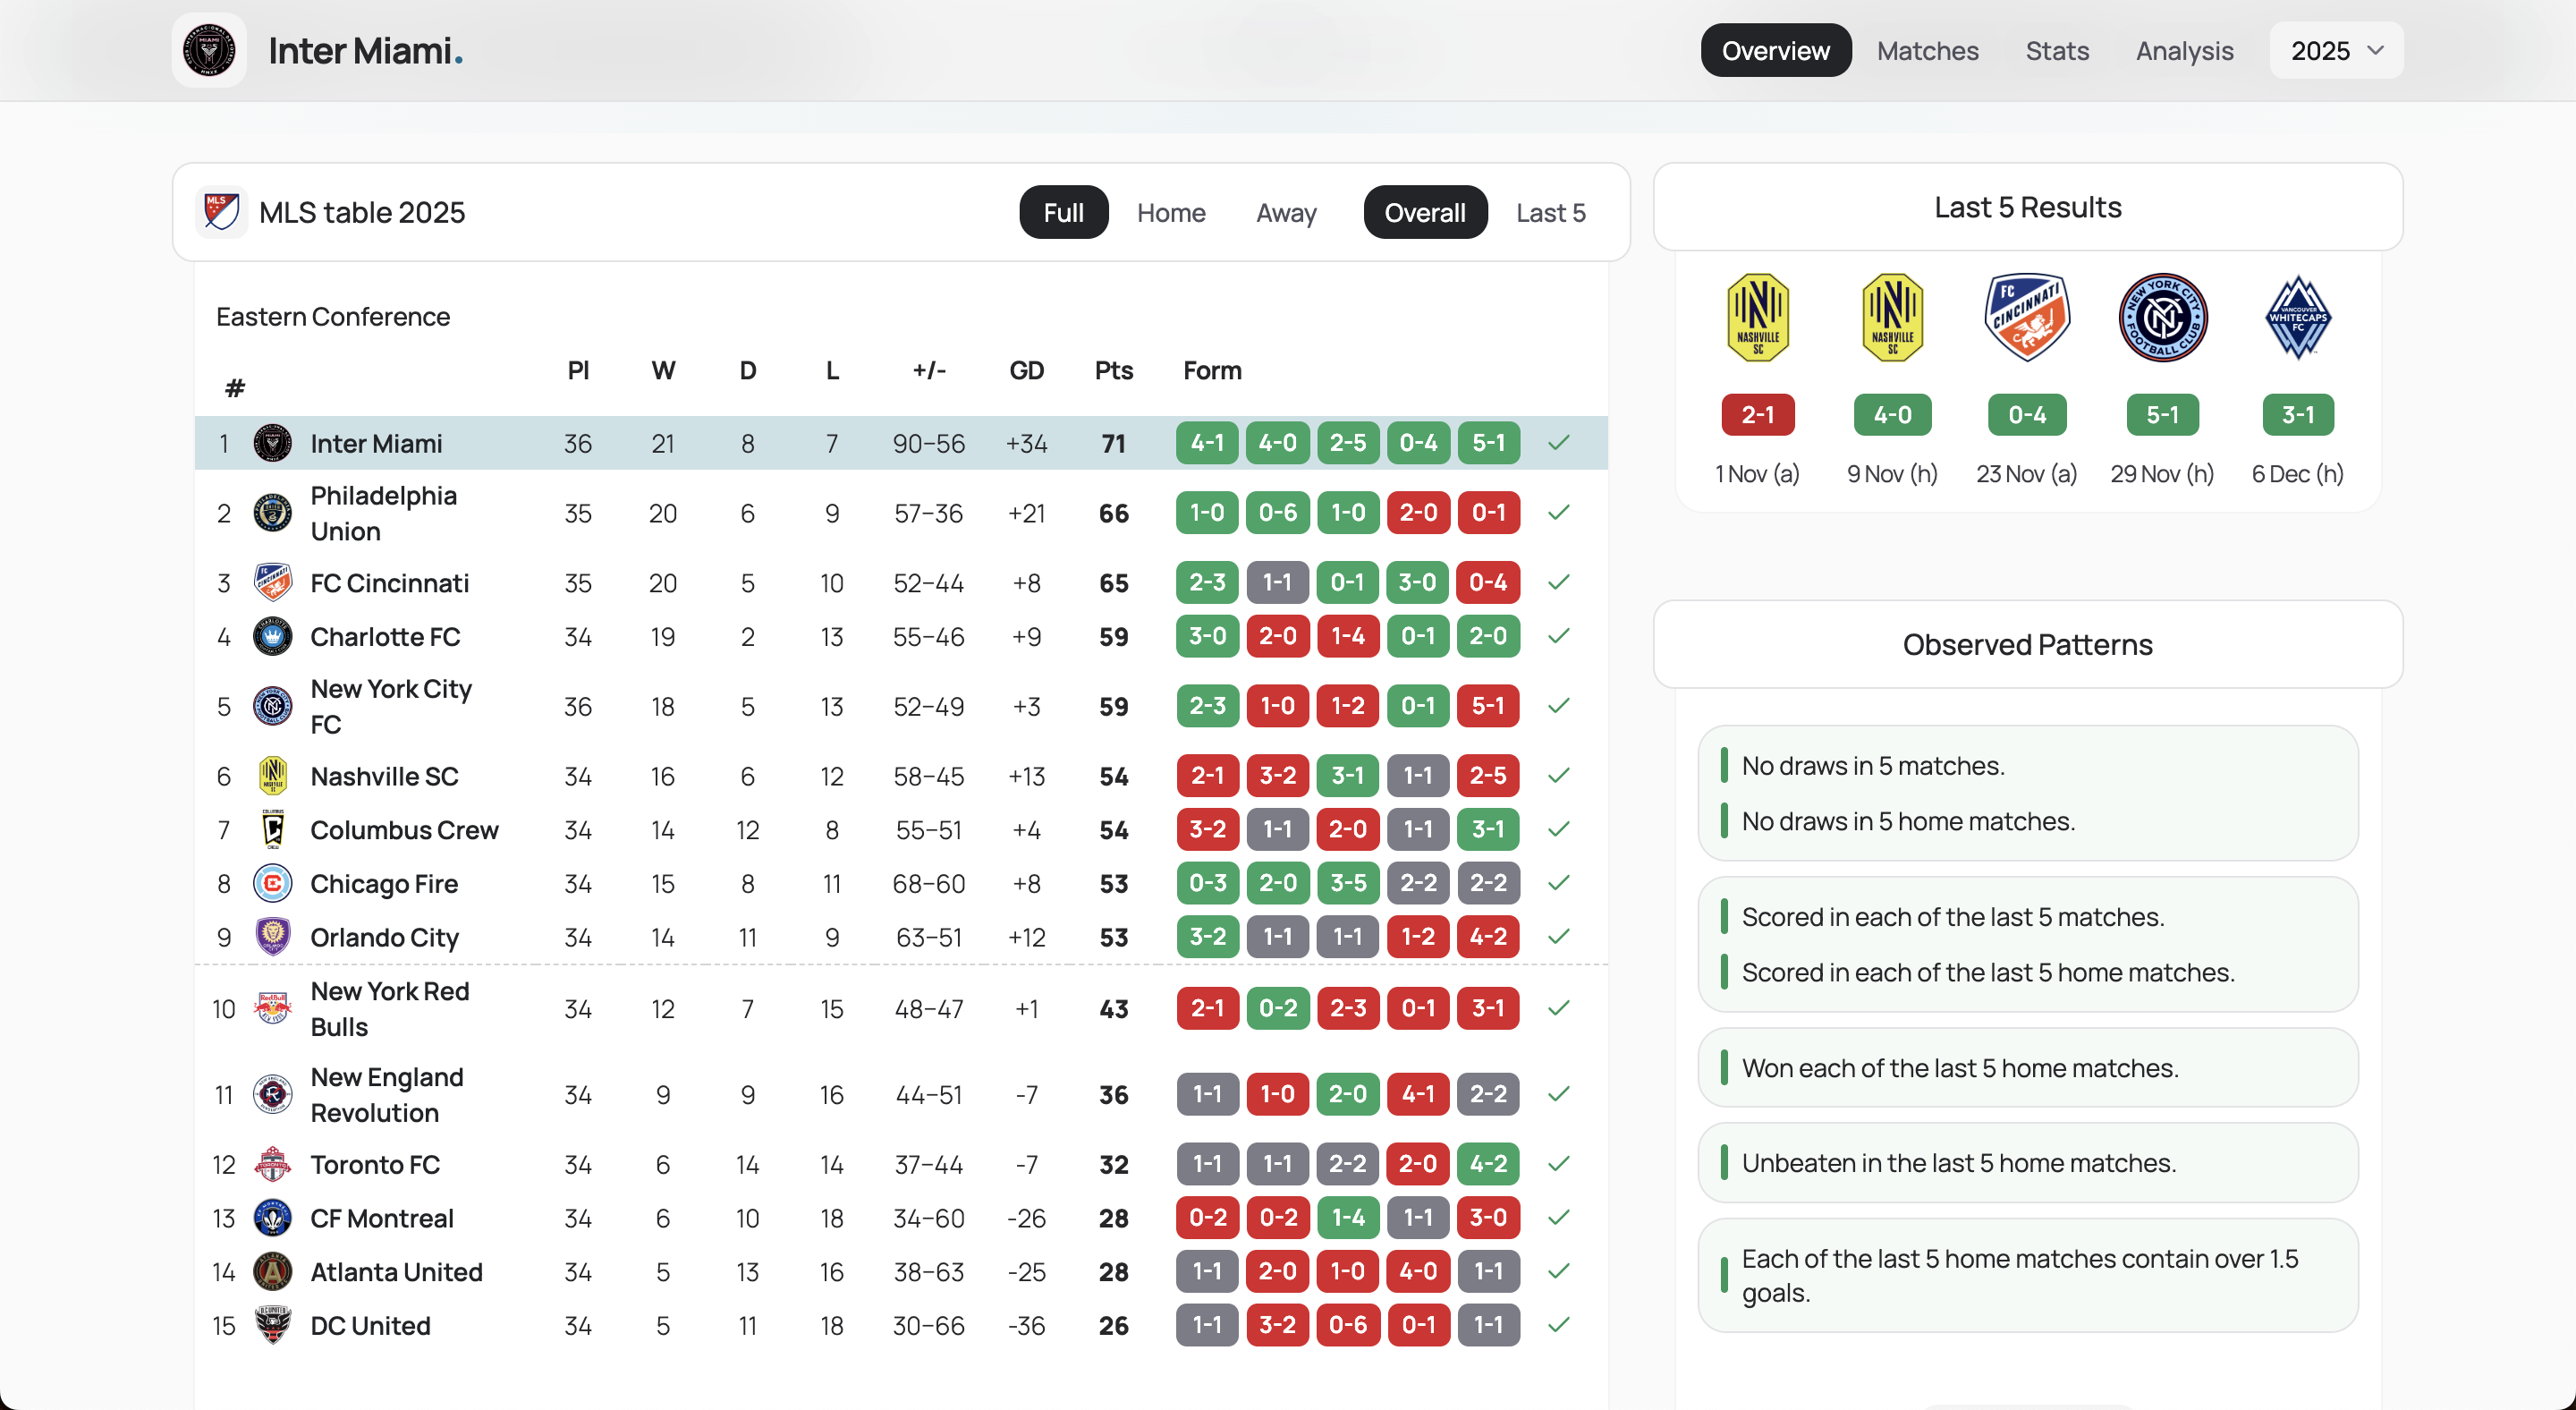This screenshot has height=1410, width=2576.
Task: Switch the table view to Last 5
Action: (x=1550, y=212)
